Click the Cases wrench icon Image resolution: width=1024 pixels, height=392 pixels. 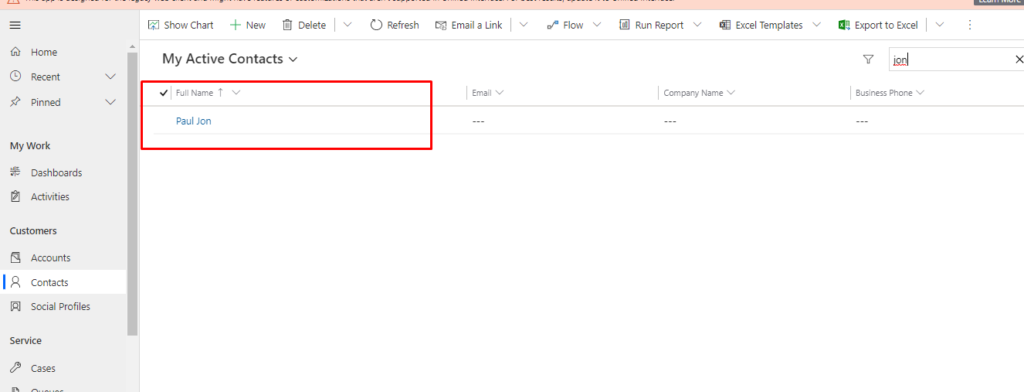pyautogui.click(x=16, y=368)
